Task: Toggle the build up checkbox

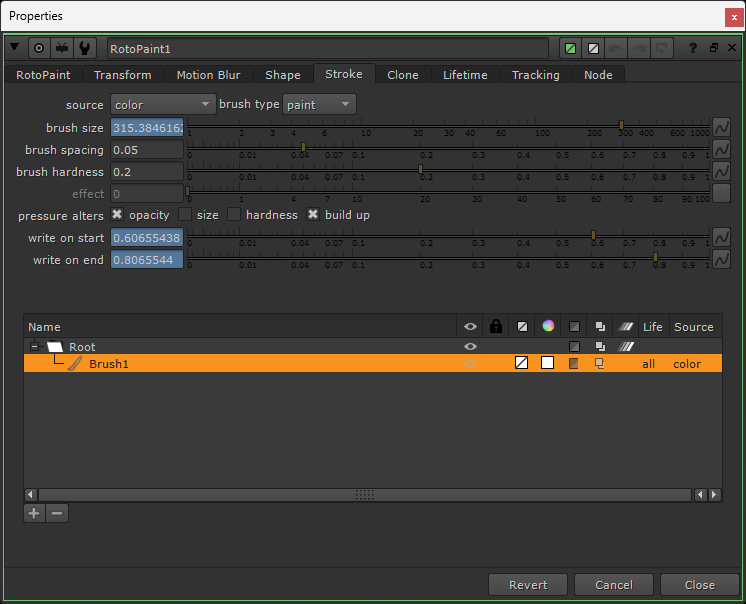Action: 313,214
